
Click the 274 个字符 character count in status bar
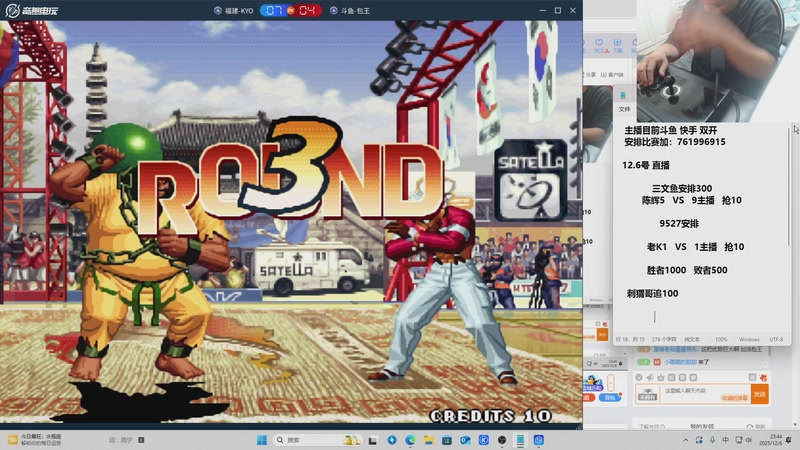pos(664,339)
